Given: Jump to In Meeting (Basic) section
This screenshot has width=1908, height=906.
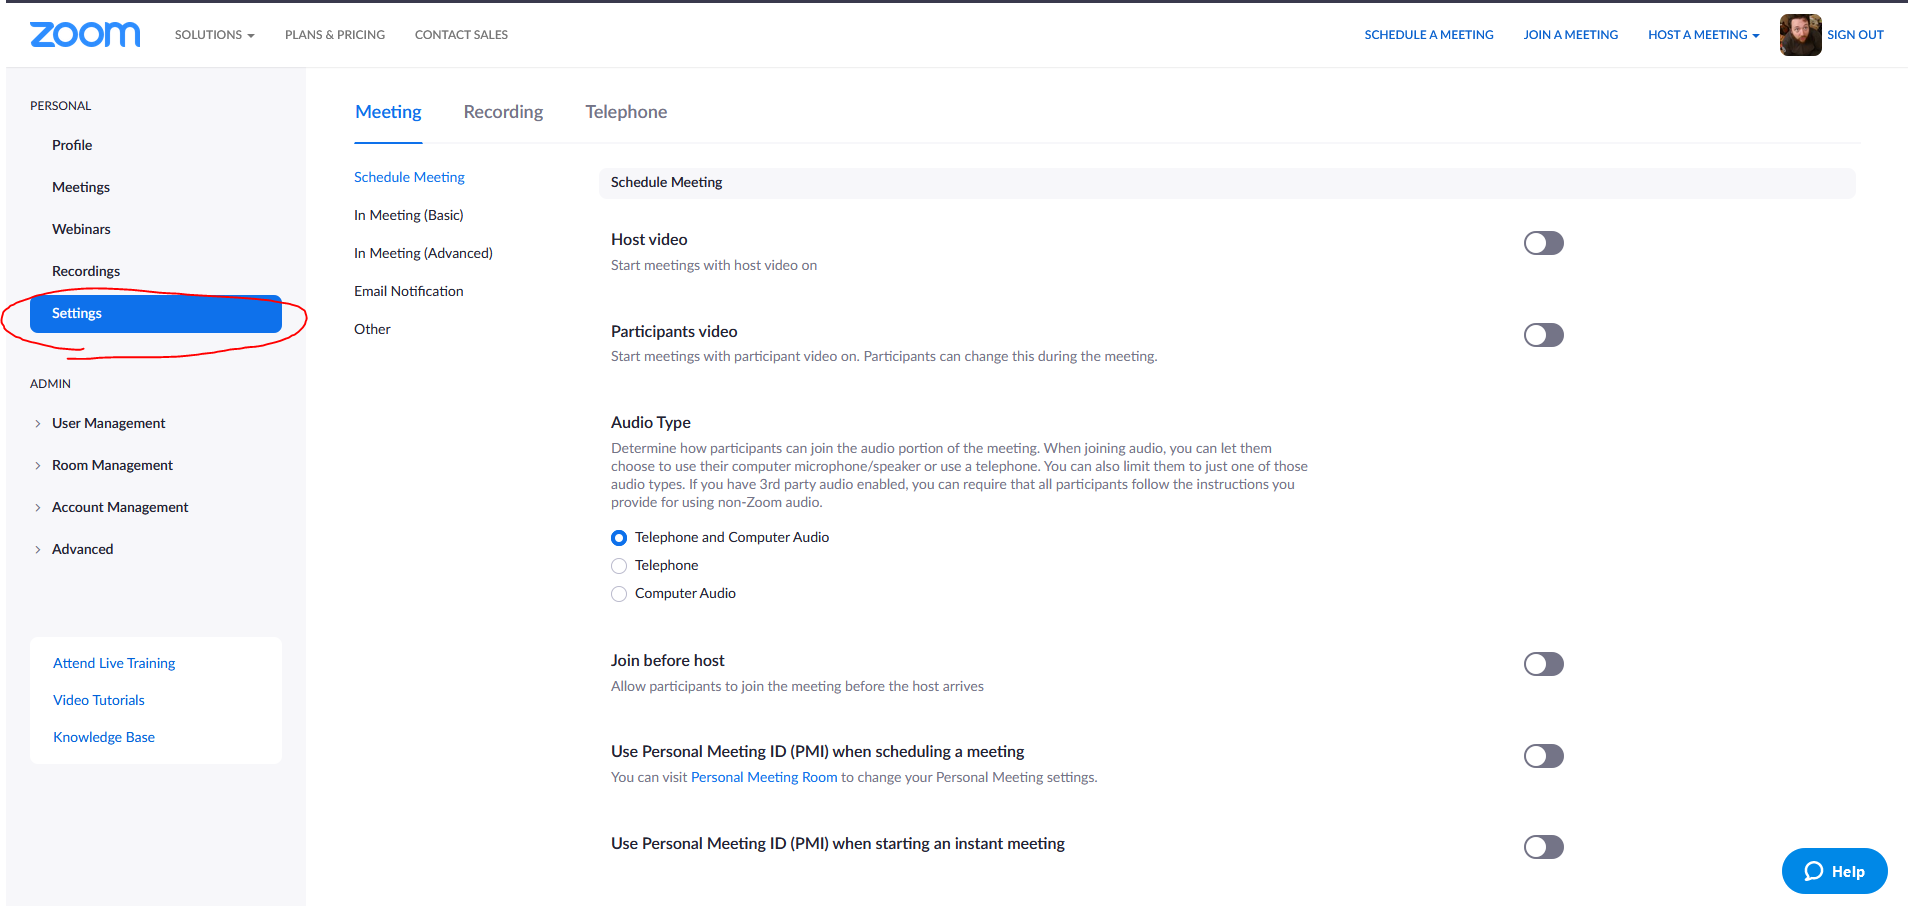Looking at the screenshot, I should (x=409, y=215).
